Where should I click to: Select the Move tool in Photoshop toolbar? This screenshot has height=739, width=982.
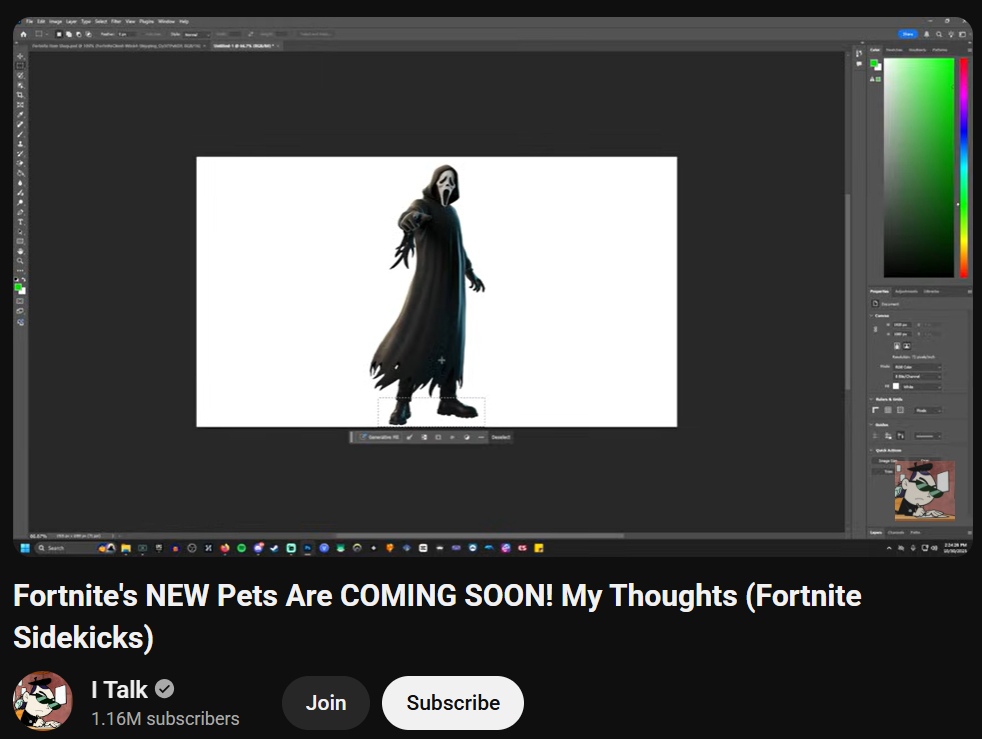(20, 56)
